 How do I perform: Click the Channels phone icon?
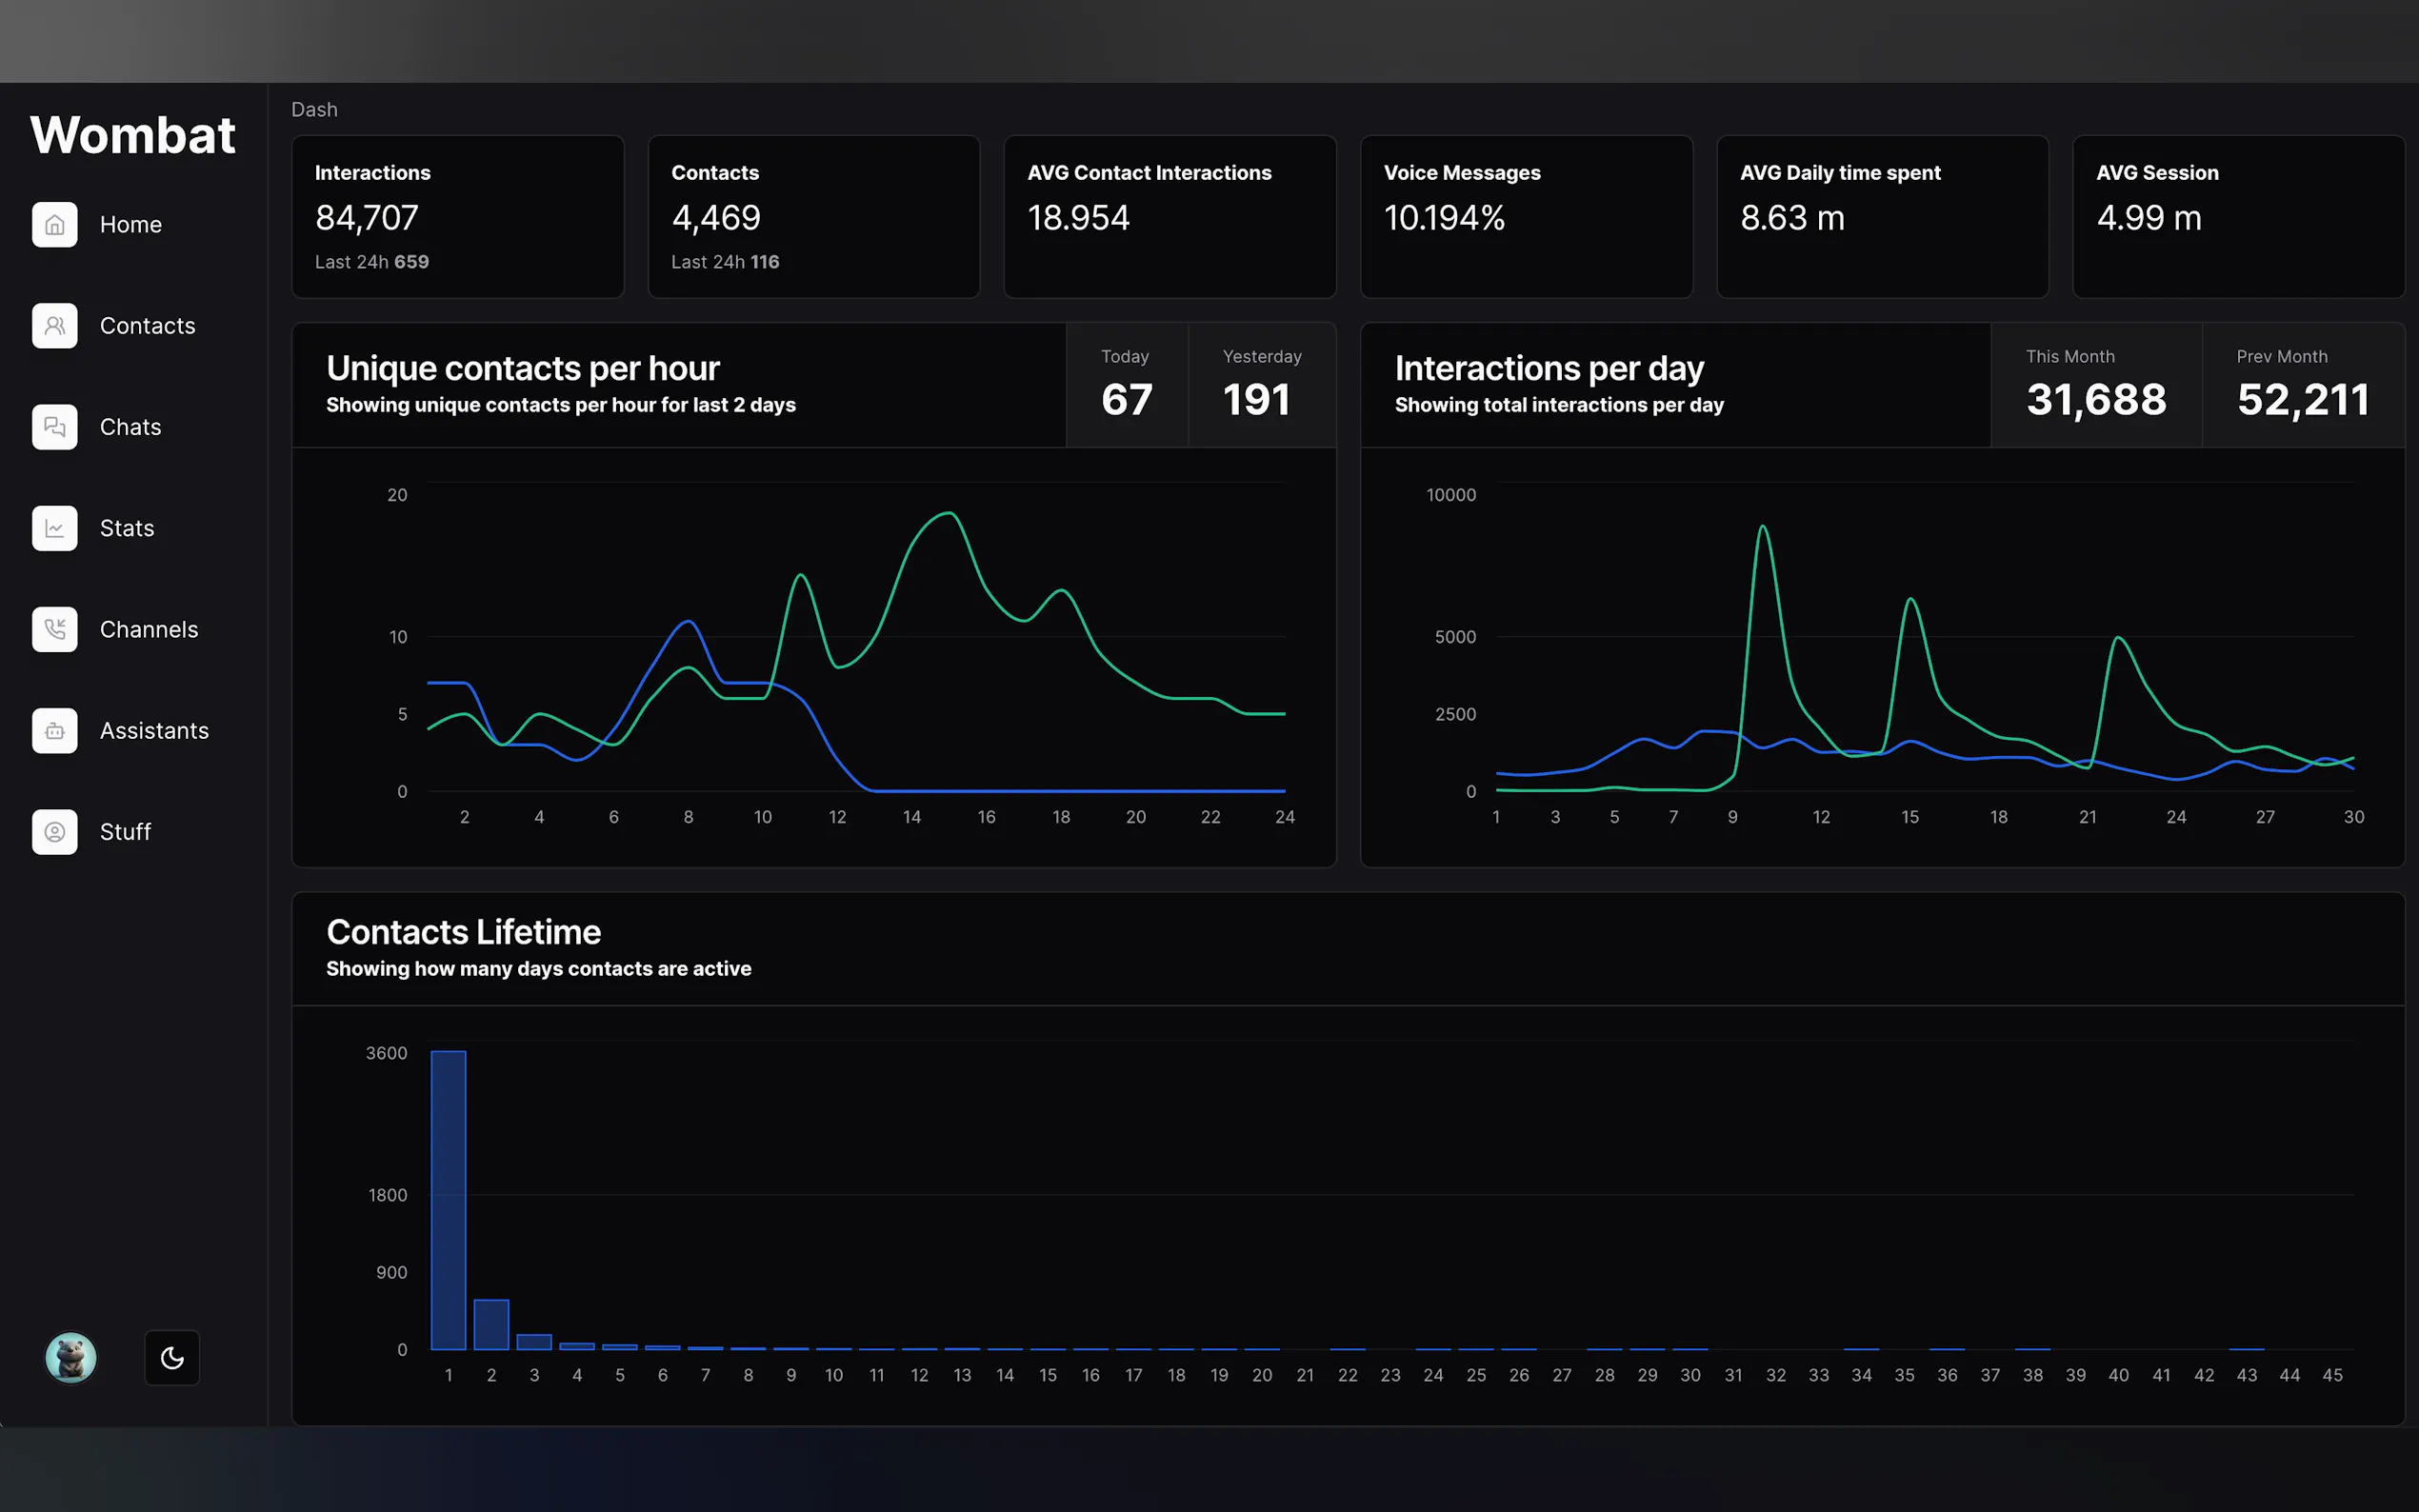(x=54, y=629)
